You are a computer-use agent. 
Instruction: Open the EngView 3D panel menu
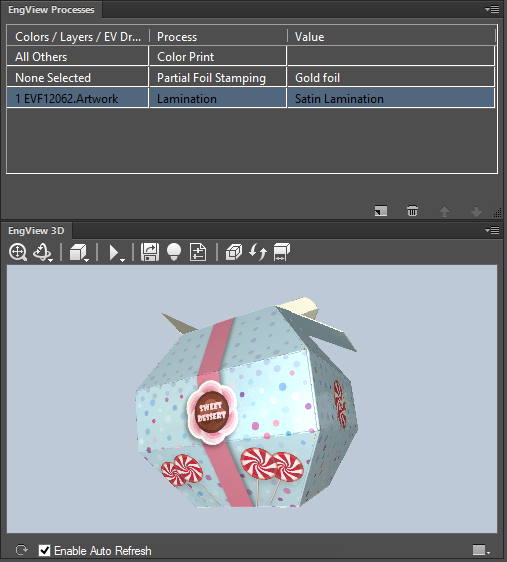click(492, 230)
